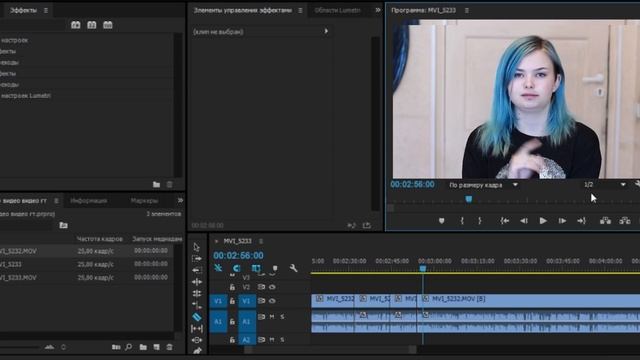Mark Out point in Program monitor
Screen dimensions: 640x360
pyautogui.click(x=480, y=221)
